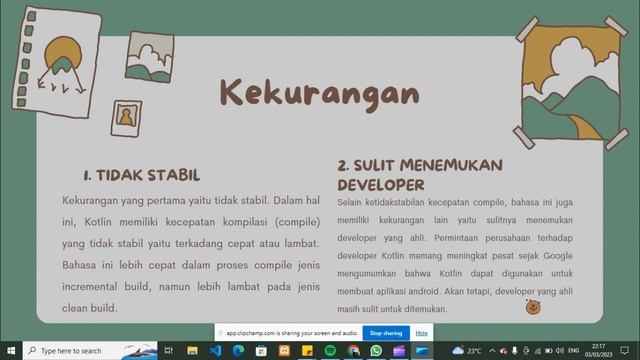Open Microsoft Edge from the taskbar
This screenshot has height=360, width=640.
coord(238,351)
